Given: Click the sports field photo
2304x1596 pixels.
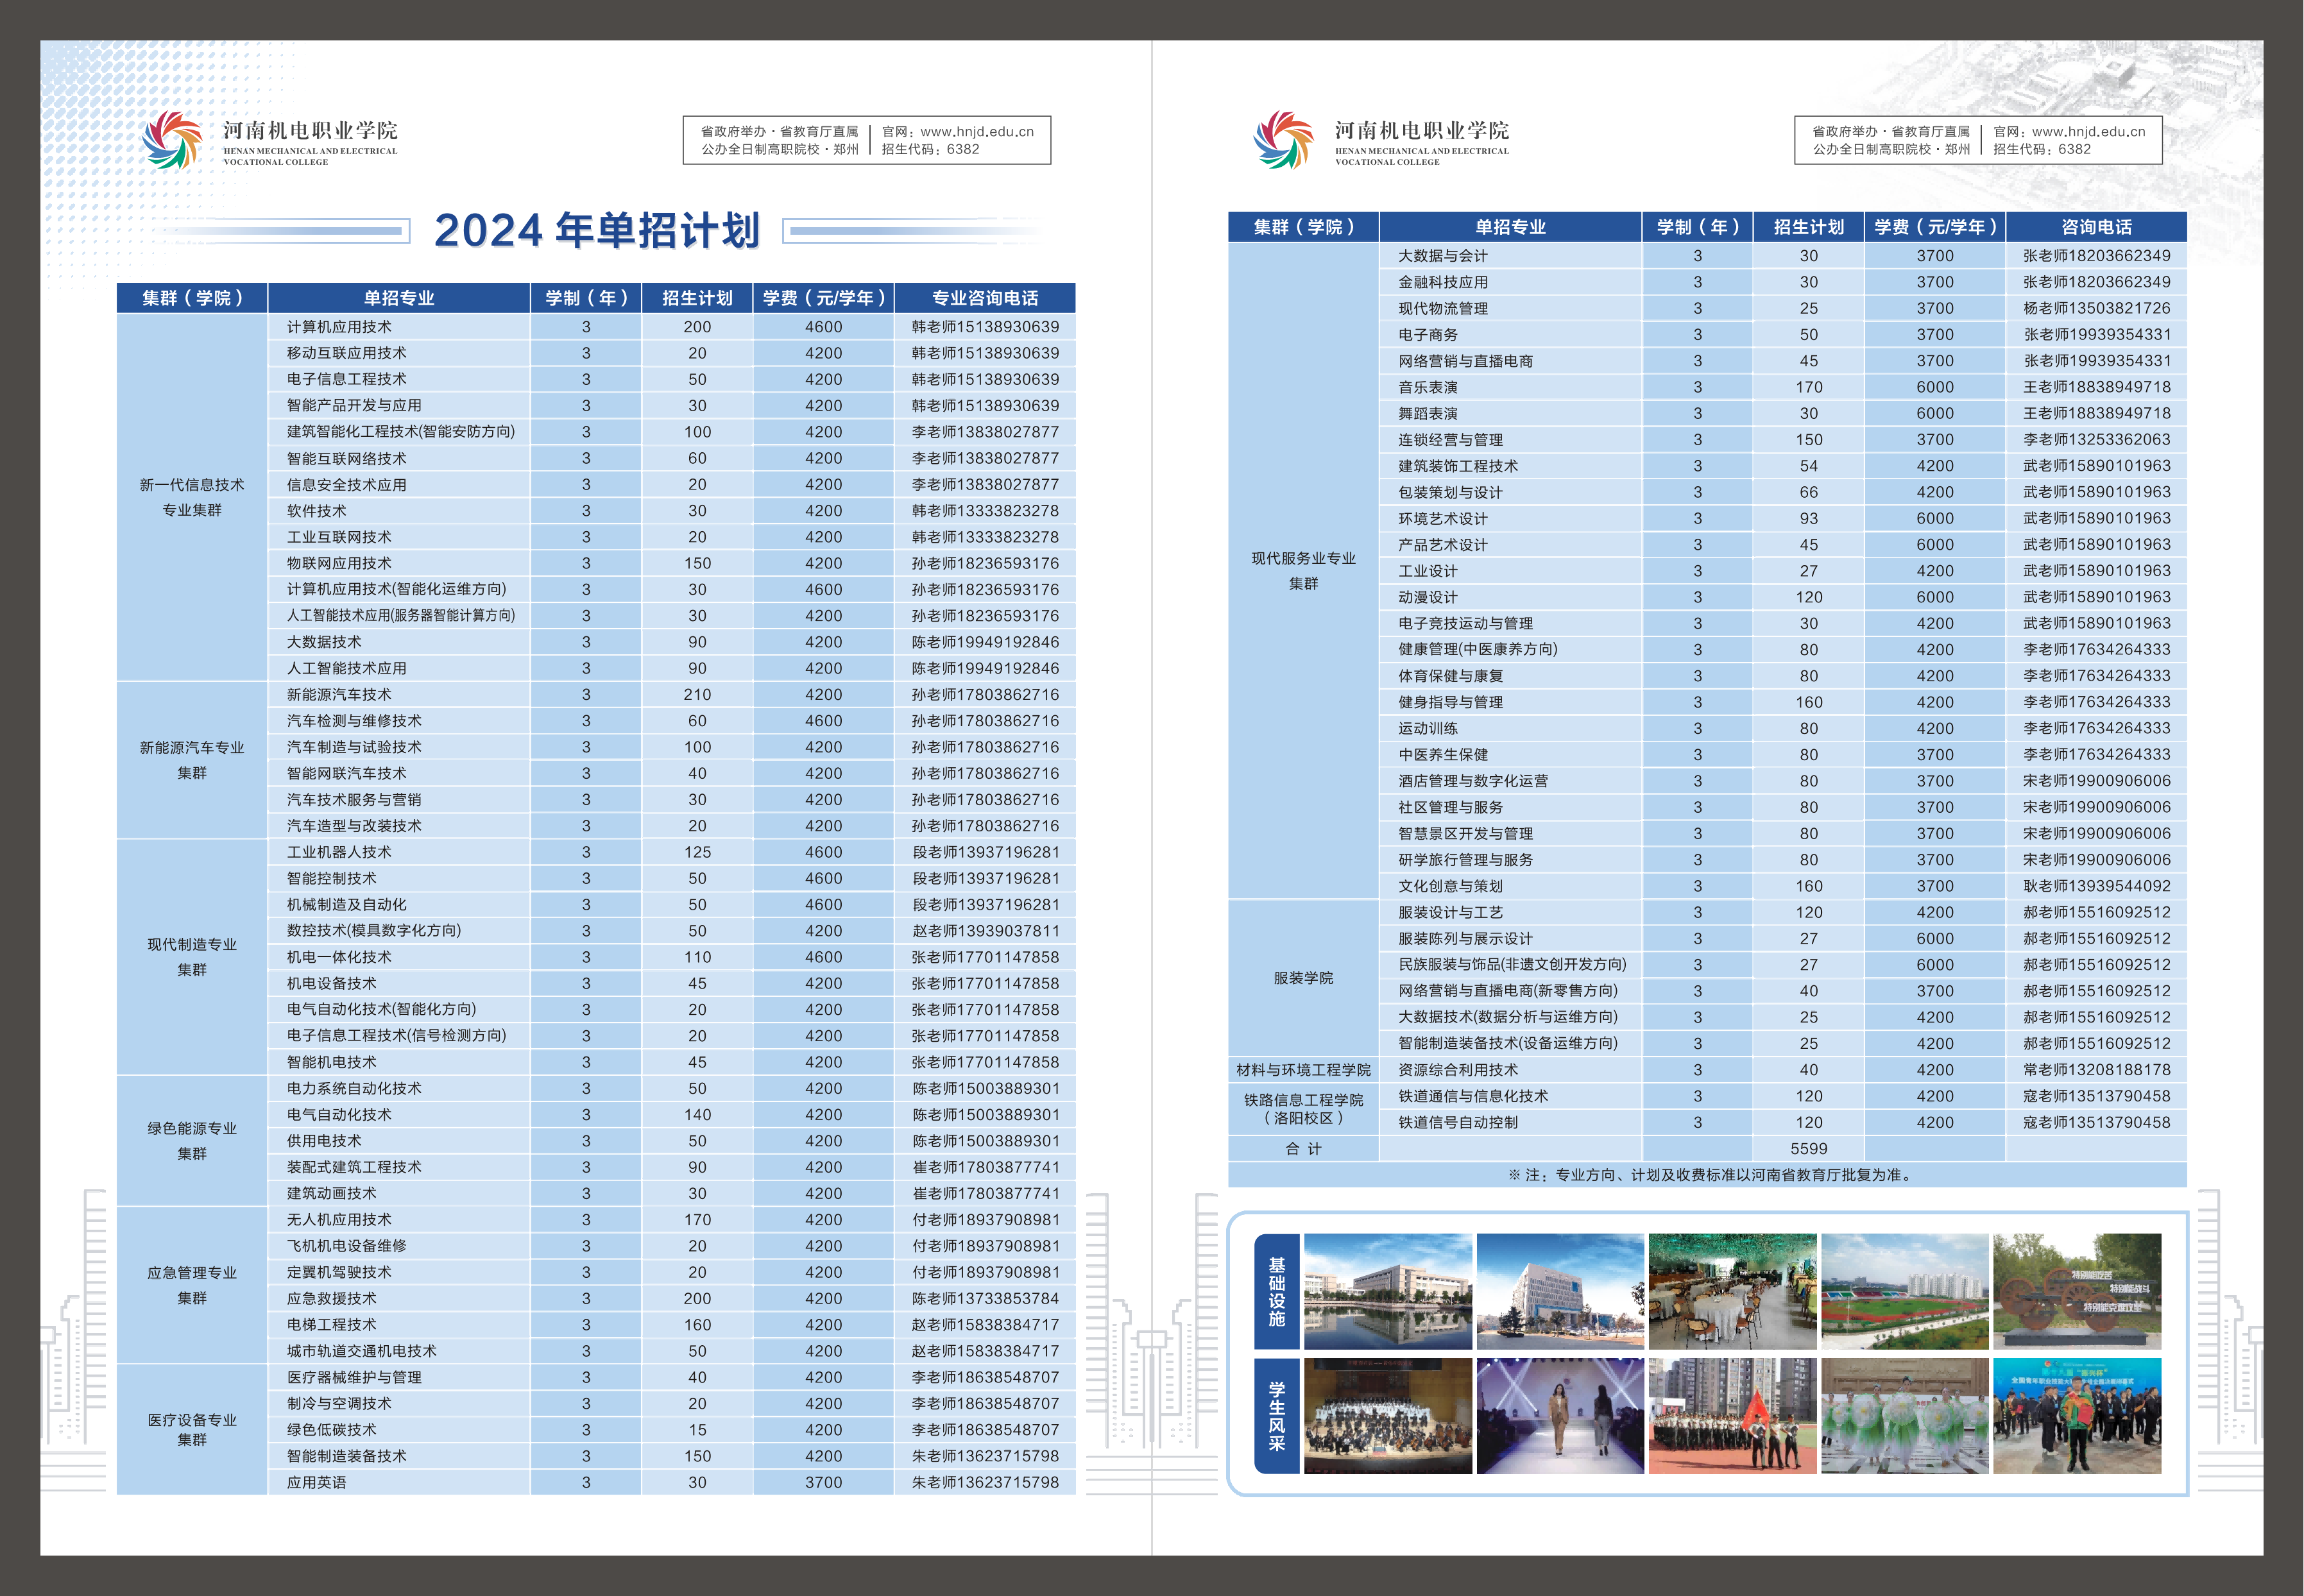Looking at the screenshot, I should click(1904, 1291).
